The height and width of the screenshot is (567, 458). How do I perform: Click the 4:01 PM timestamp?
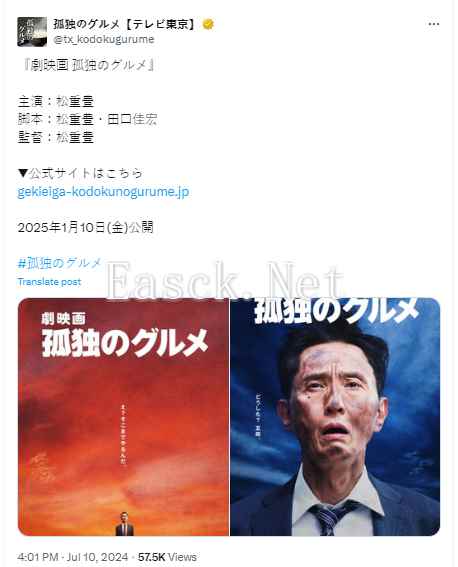(38, 557)
